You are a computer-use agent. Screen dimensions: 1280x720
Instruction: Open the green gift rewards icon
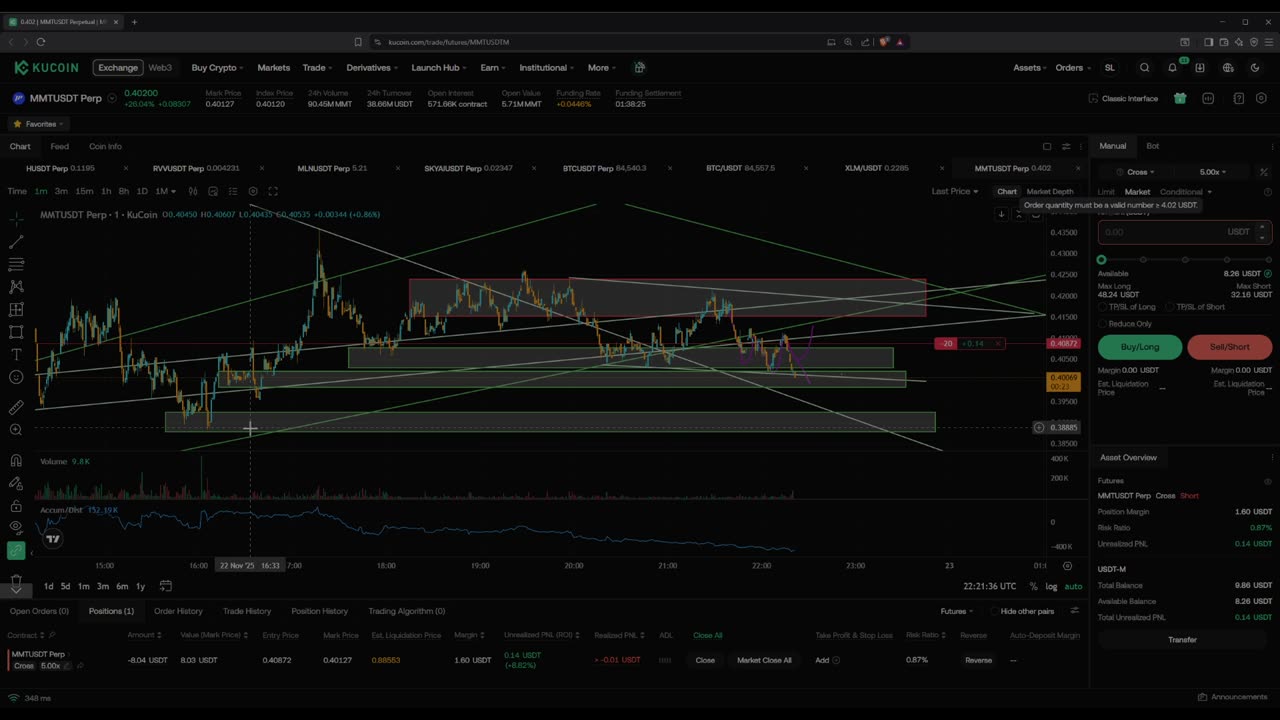(x=1180, y=98)
